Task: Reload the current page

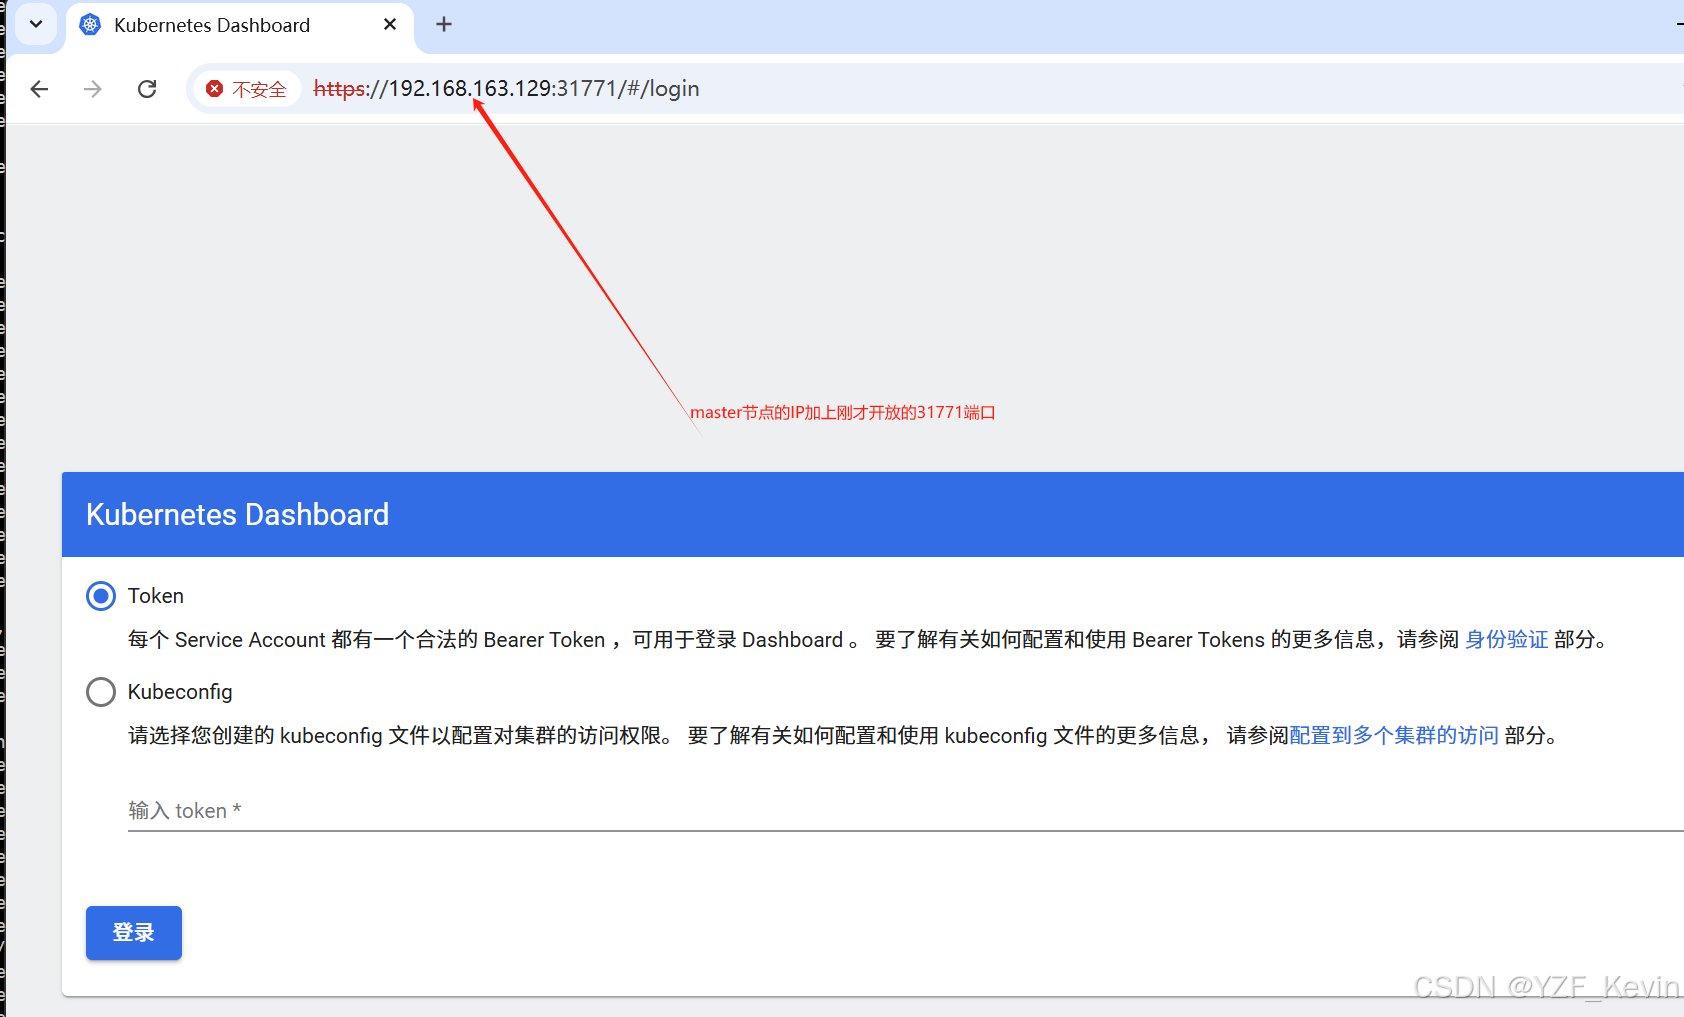Action: (147, 89)
